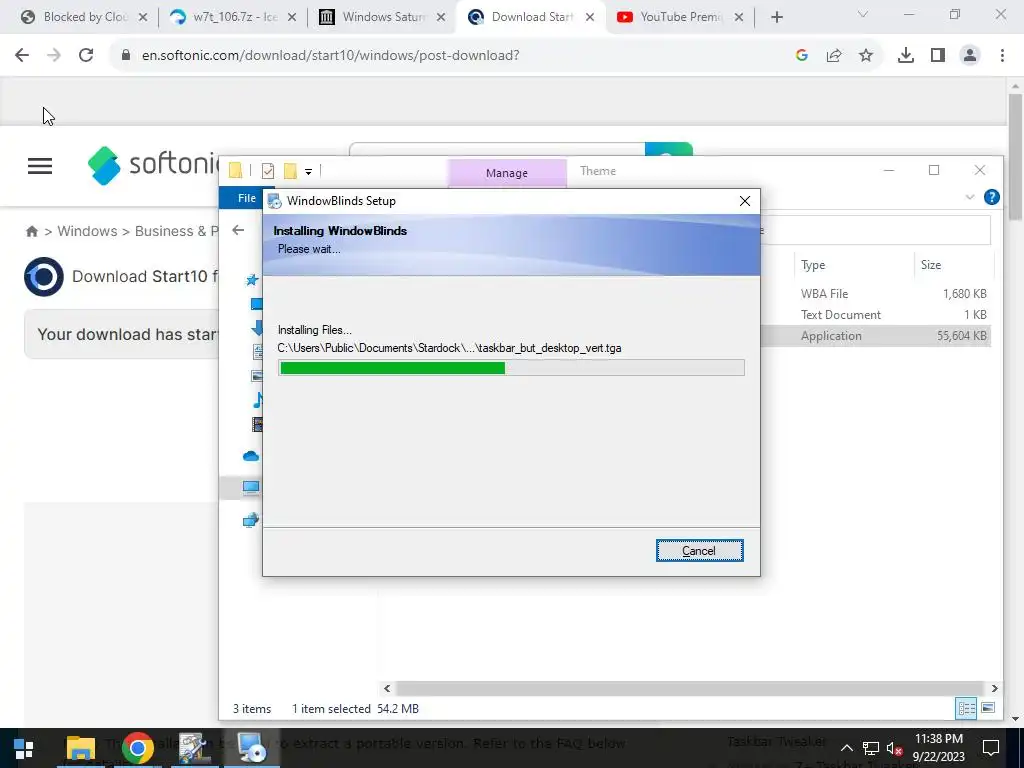Image resolution: width=1024 pixels, height=768 pixels.
Task: Click Explorer horizontal scrollbar track
Action: (x=690, y=688)
